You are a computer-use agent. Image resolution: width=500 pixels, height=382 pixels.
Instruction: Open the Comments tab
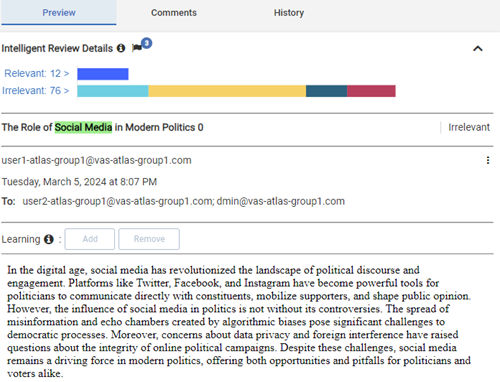click(174, 13)
